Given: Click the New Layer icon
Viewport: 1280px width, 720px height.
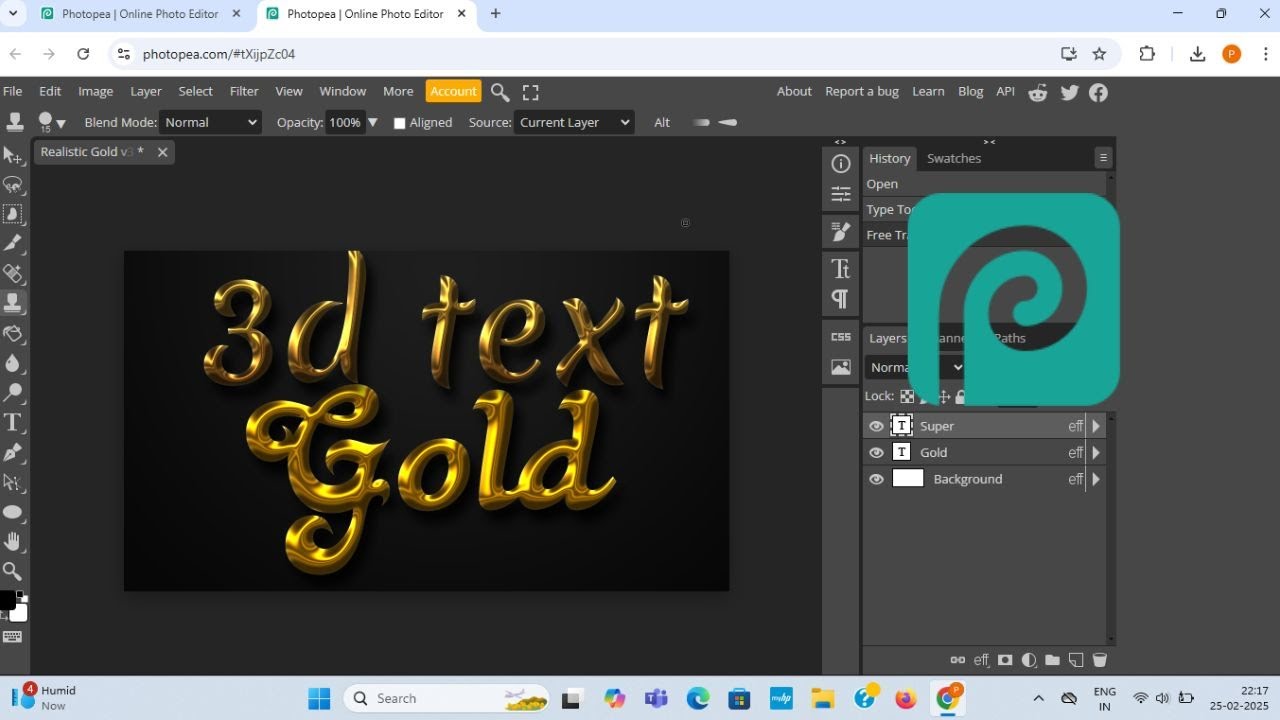Looking at the screenshot, I should pos(1076,660).
